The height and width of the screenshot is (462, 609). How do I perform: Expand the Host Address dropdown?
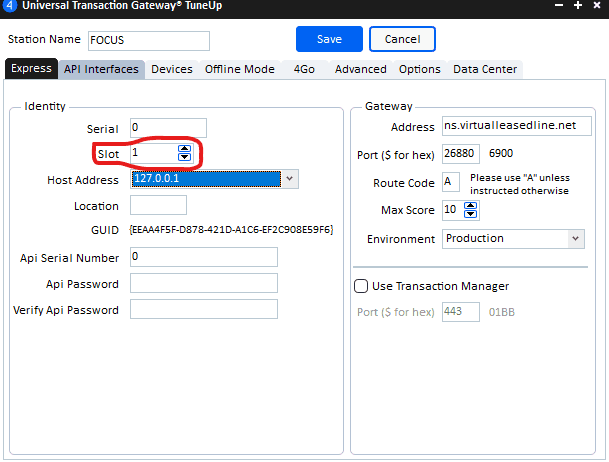(x=289, y=180)
